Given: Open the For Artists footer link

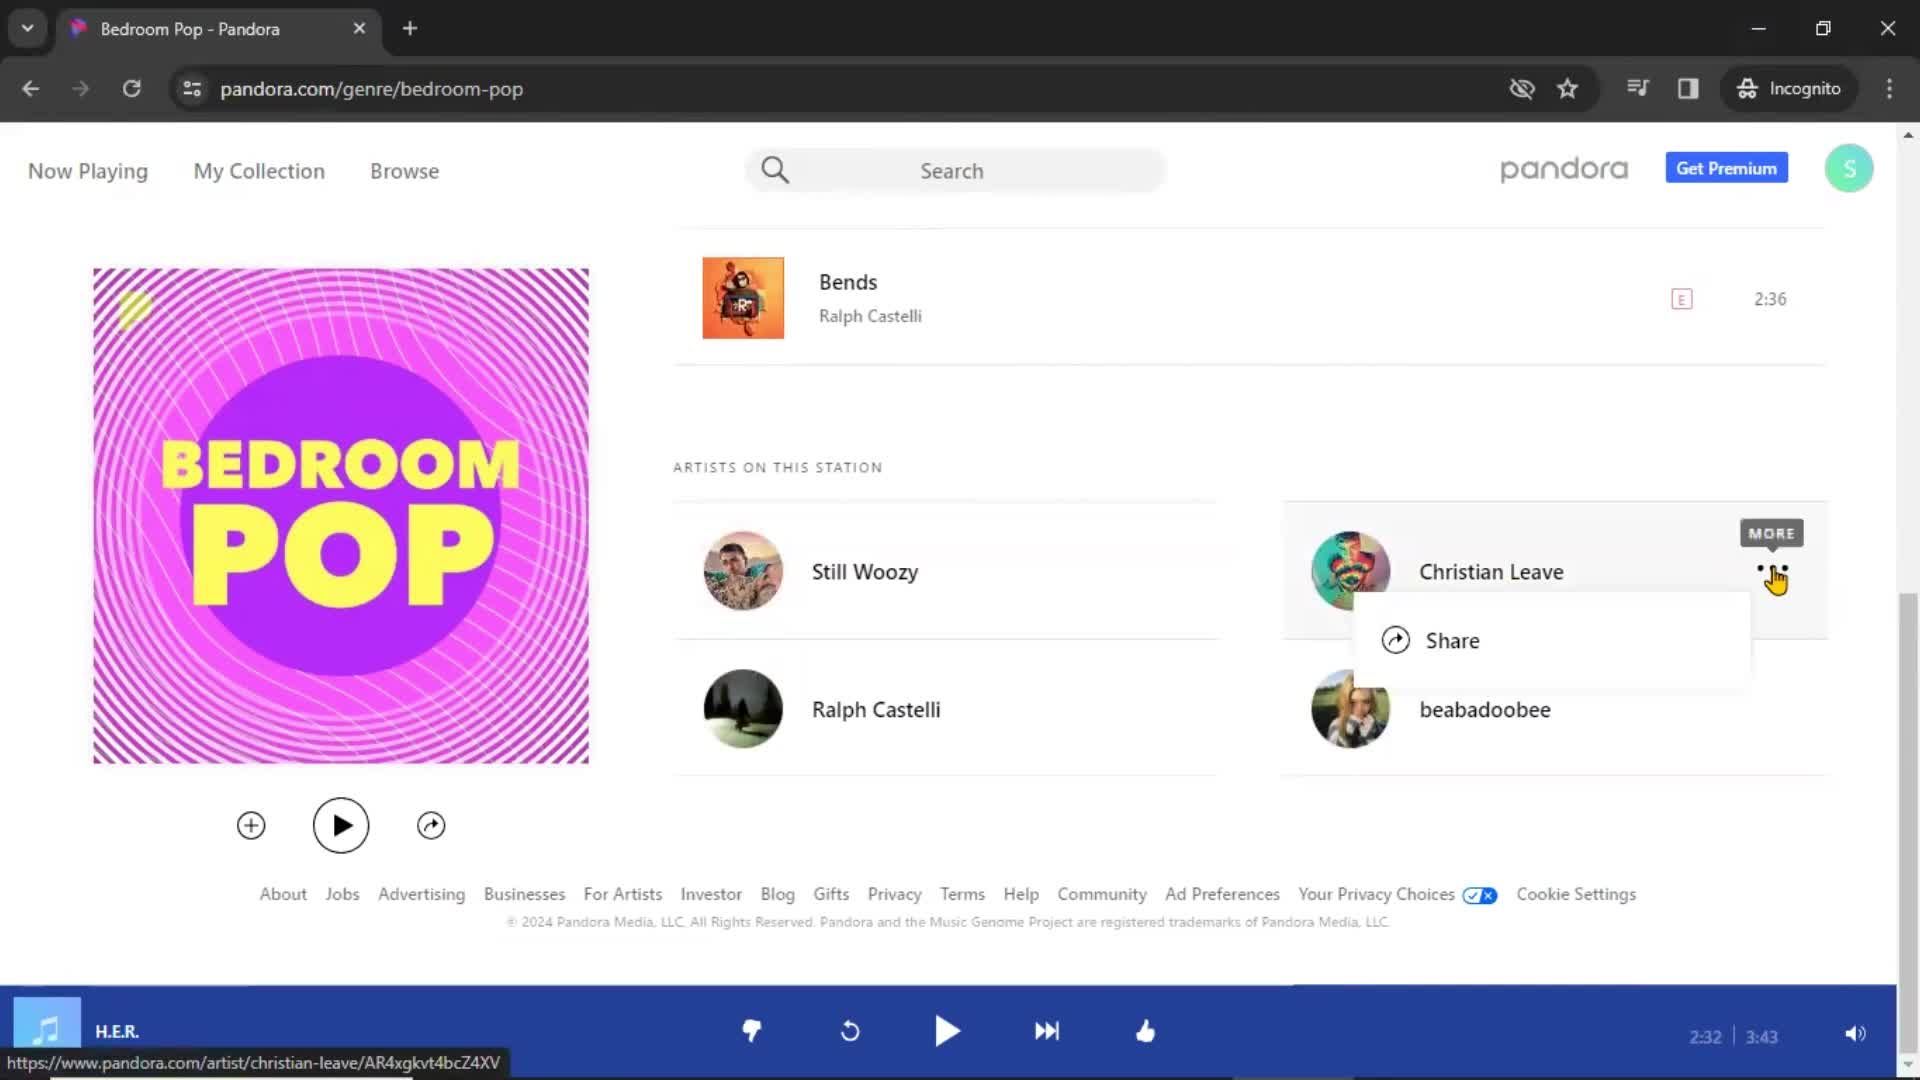Looking at the screenshot, I should pyautogui.click(x=623, y=894).
